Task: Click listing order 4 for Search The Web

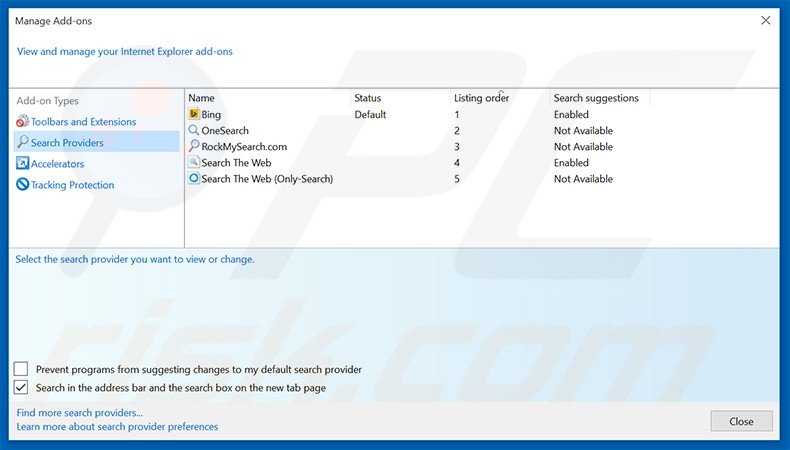Action: pos(457,163)
